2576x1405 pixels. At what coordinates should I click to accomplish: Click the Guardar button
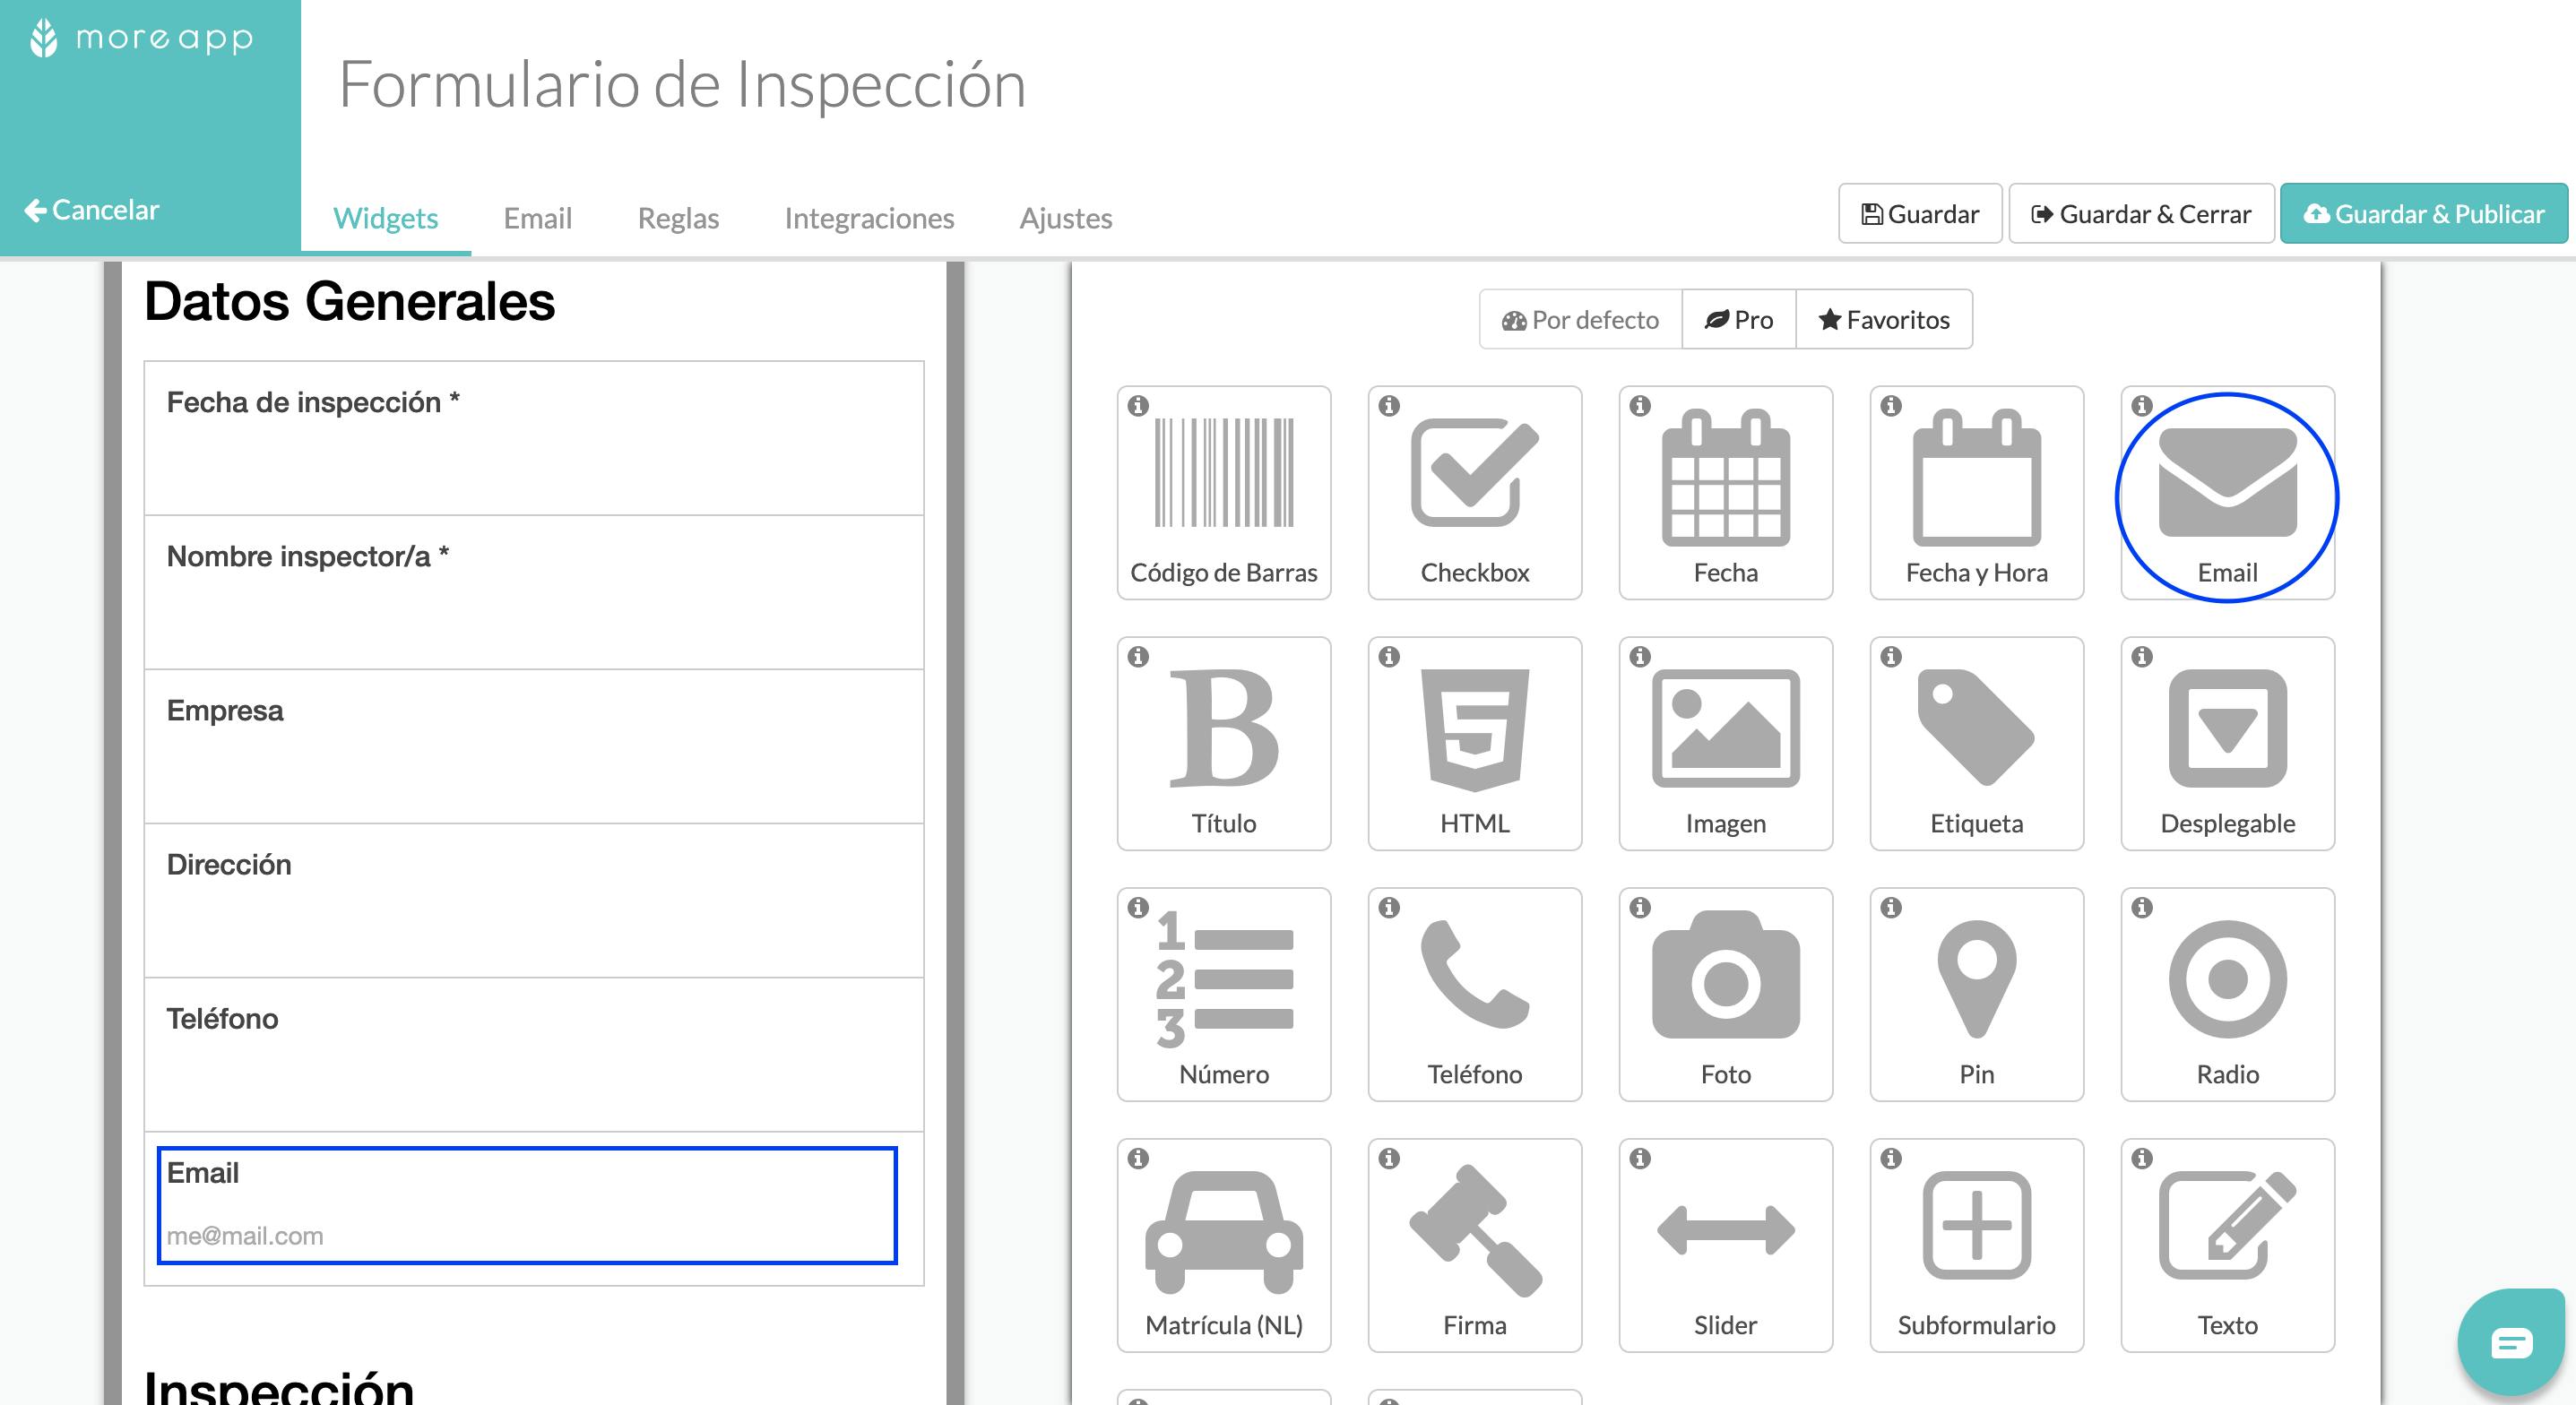[1920, 214]
